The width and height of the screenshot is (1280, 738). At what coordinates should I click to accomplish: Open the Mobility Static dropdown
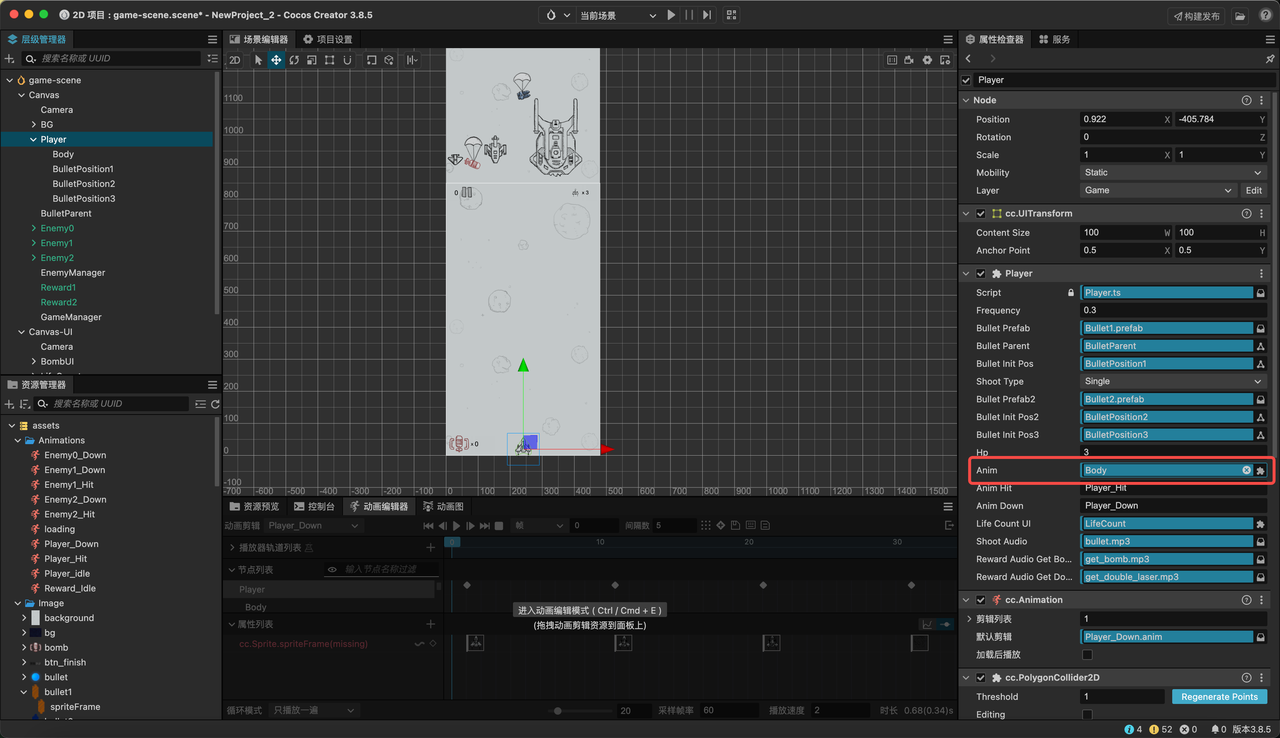click(x=1174, y=172)
